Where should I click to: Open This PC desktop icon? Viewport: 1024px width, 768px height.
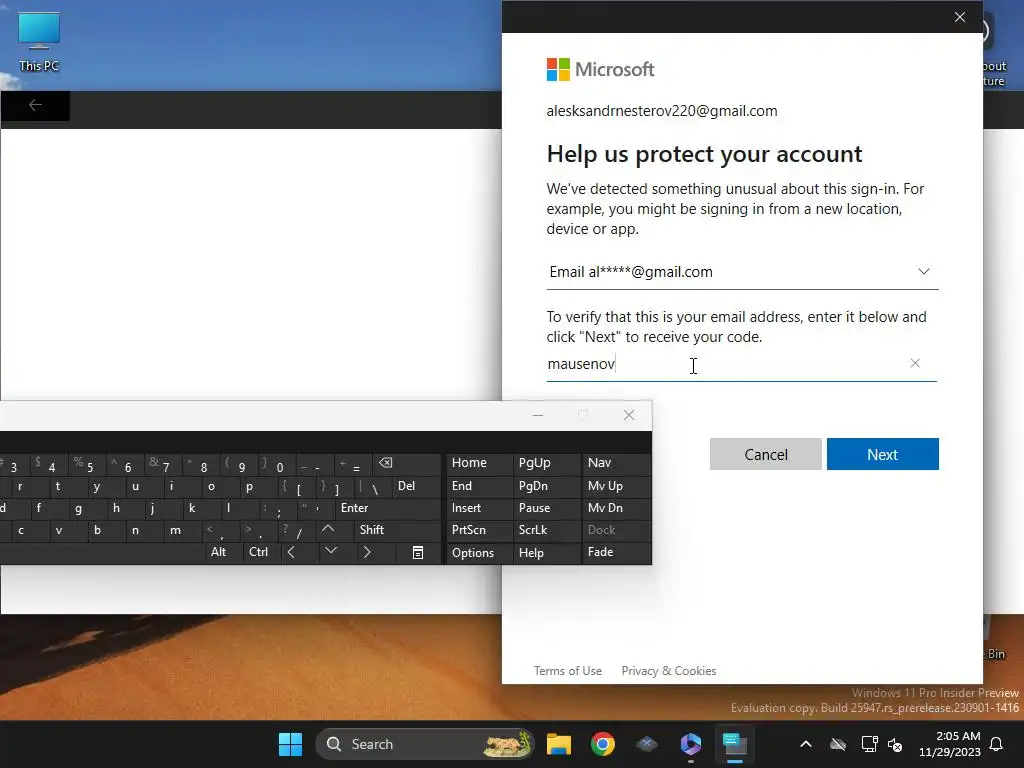[x=39, y=42]
